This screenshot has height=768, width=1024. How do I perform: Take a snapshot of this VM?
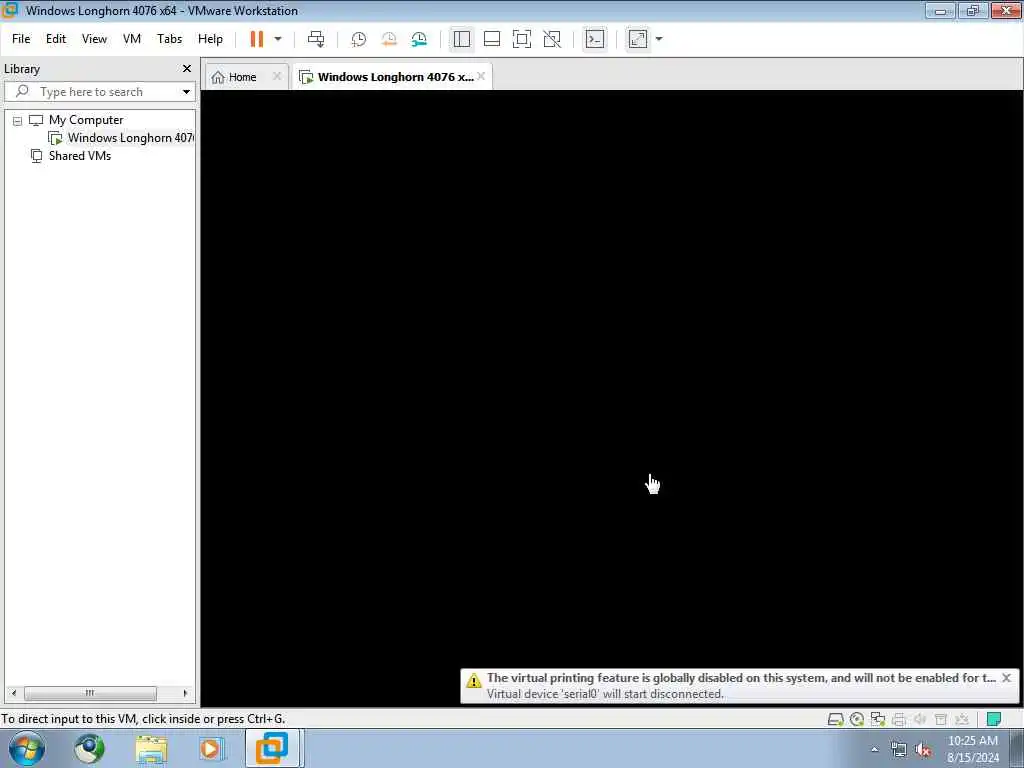pos(359,39)
